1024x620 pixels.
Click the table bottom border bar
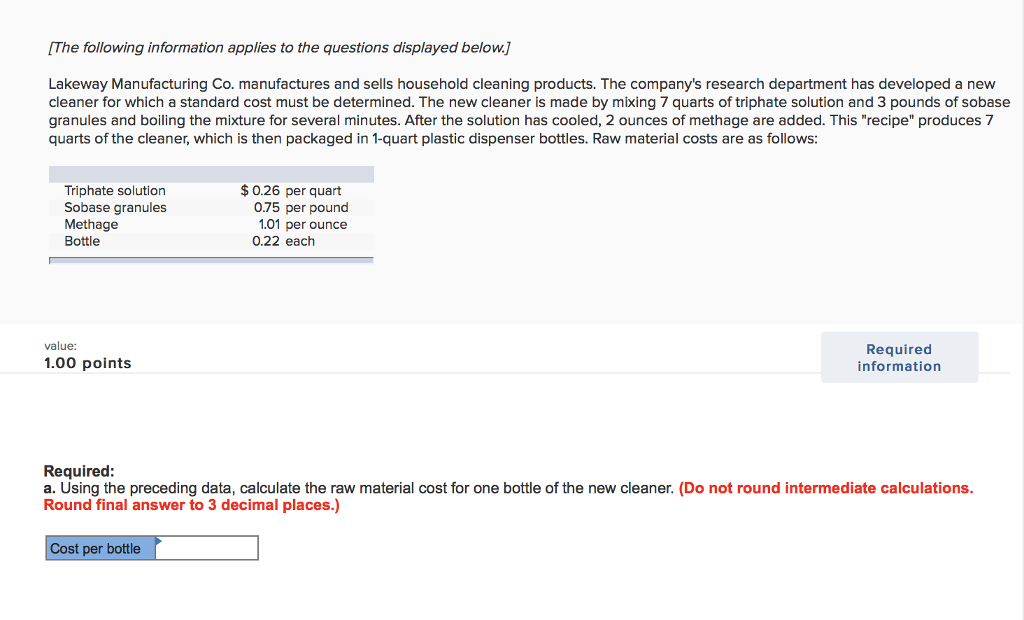pos(211,261)
